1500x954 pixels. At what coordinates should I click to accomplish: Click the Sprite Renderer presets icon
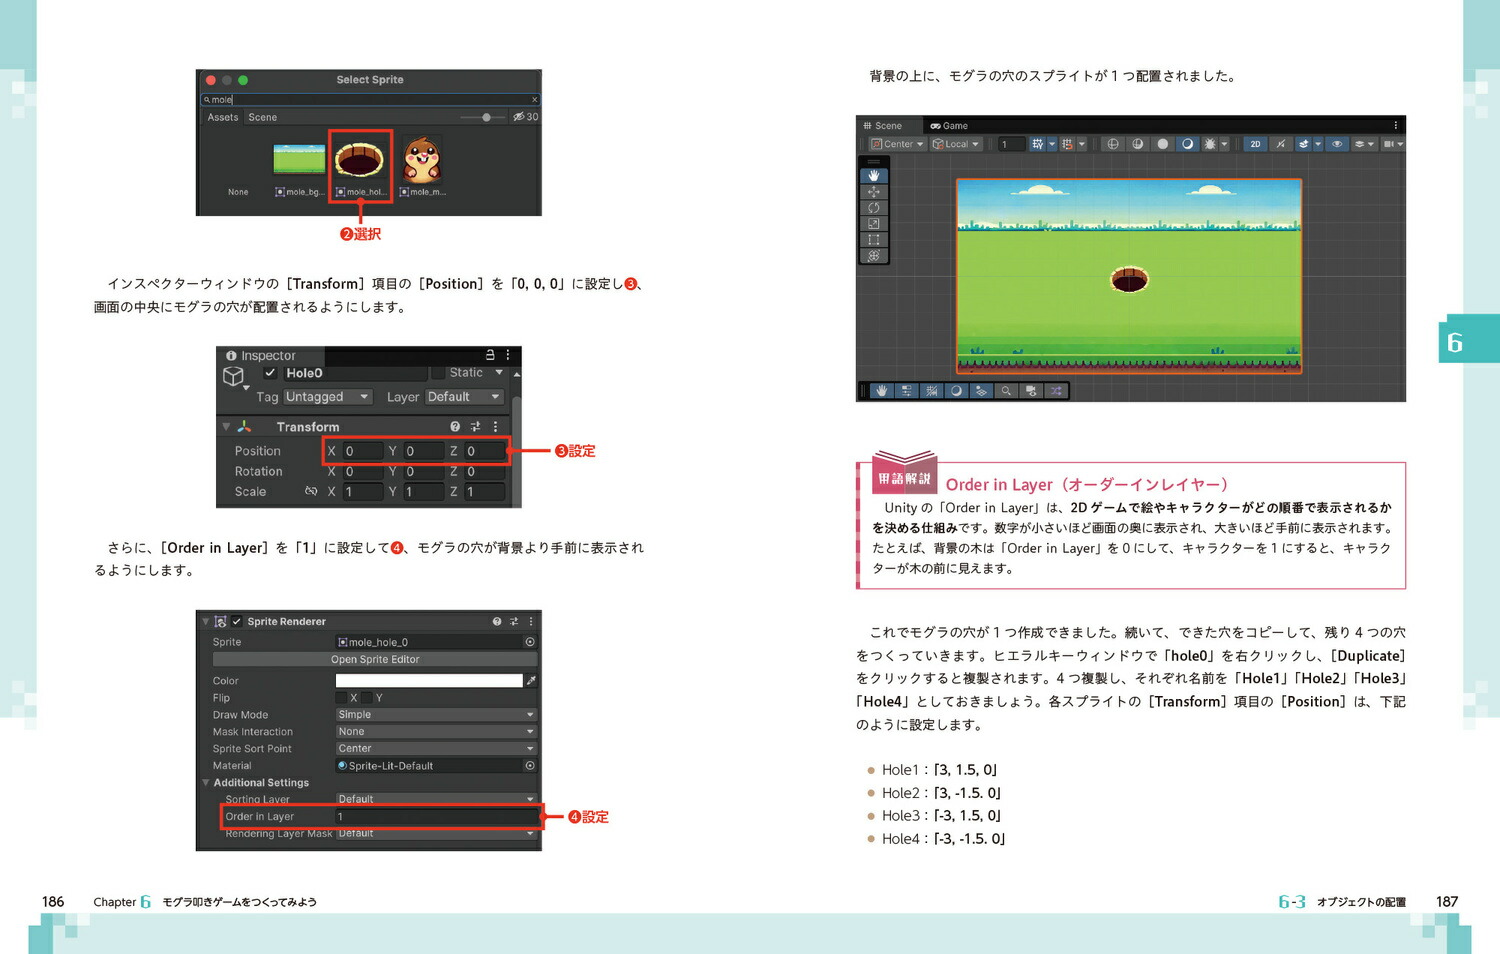514,621
